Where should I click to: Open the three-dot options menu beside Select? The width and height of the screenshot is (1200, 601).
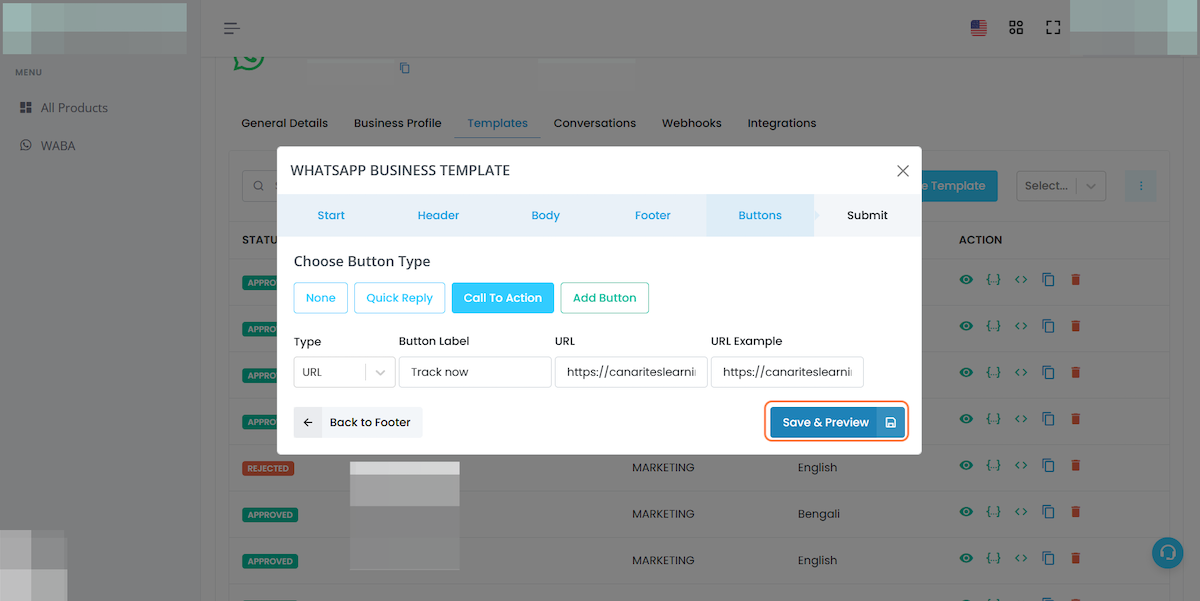pyautogui.click(x=1141, y=185)
